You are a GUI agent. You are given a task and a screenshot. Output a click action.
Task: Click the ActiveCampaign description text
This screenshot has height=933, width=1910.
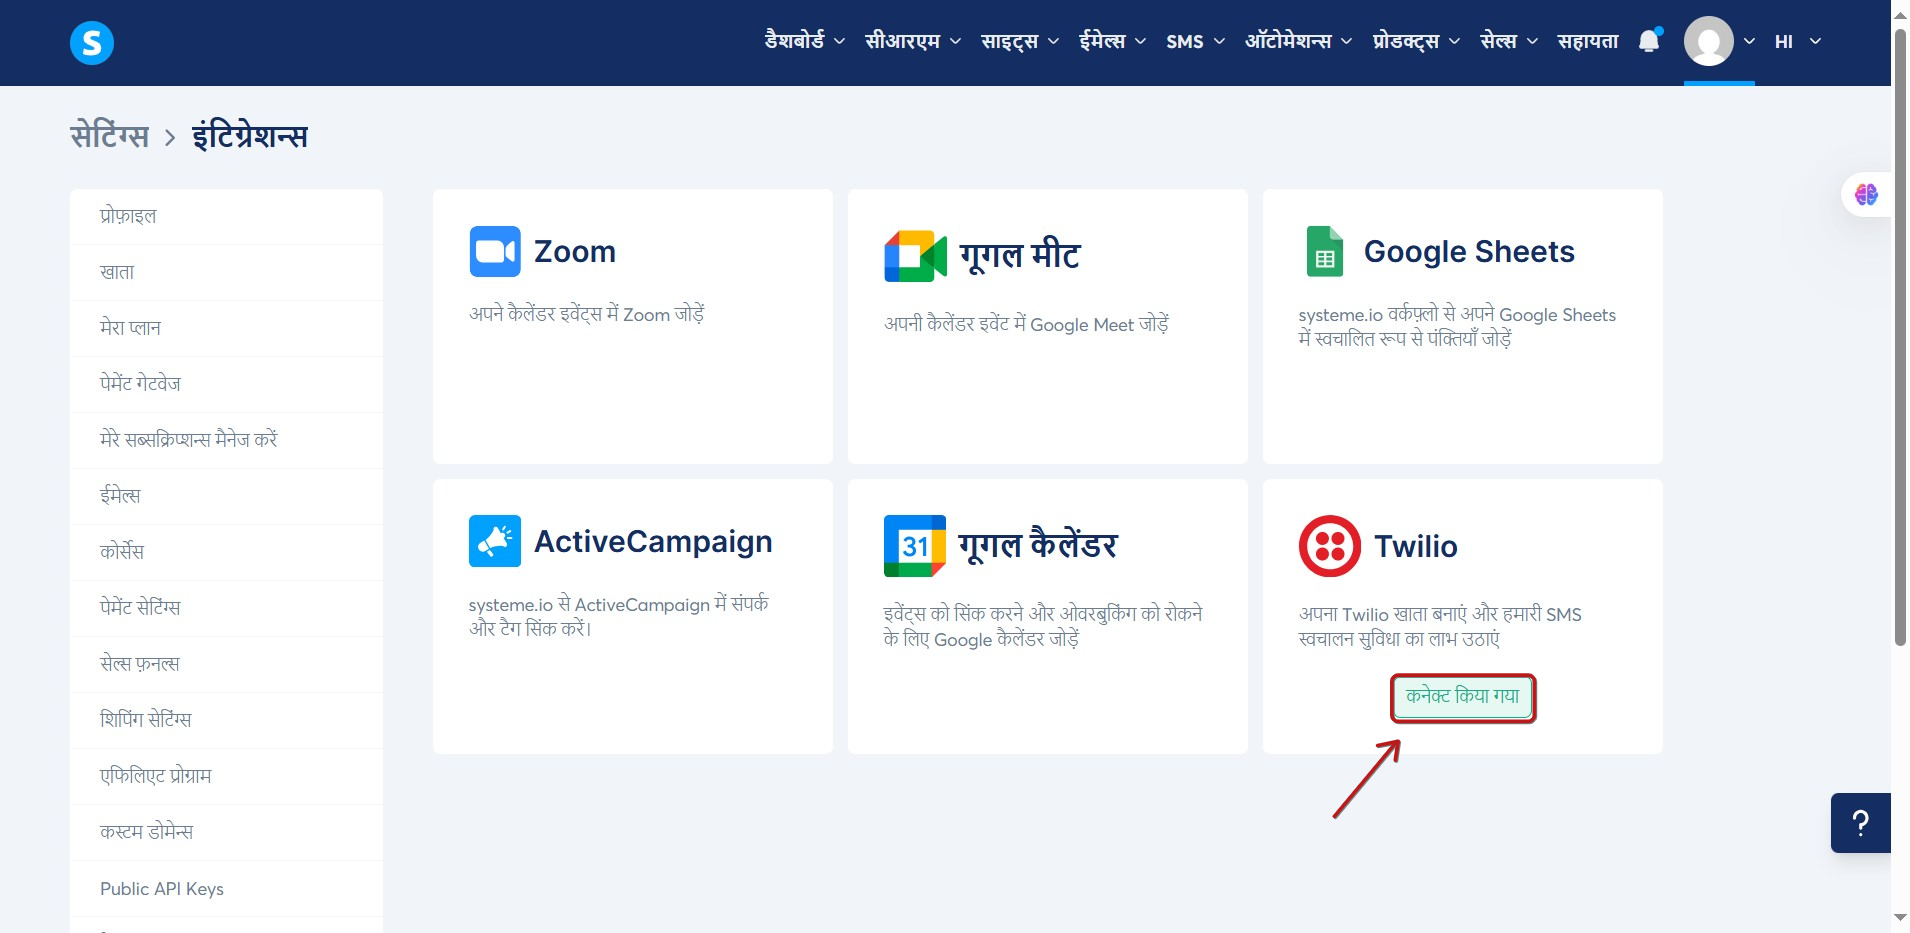click(x=619, y=616)
